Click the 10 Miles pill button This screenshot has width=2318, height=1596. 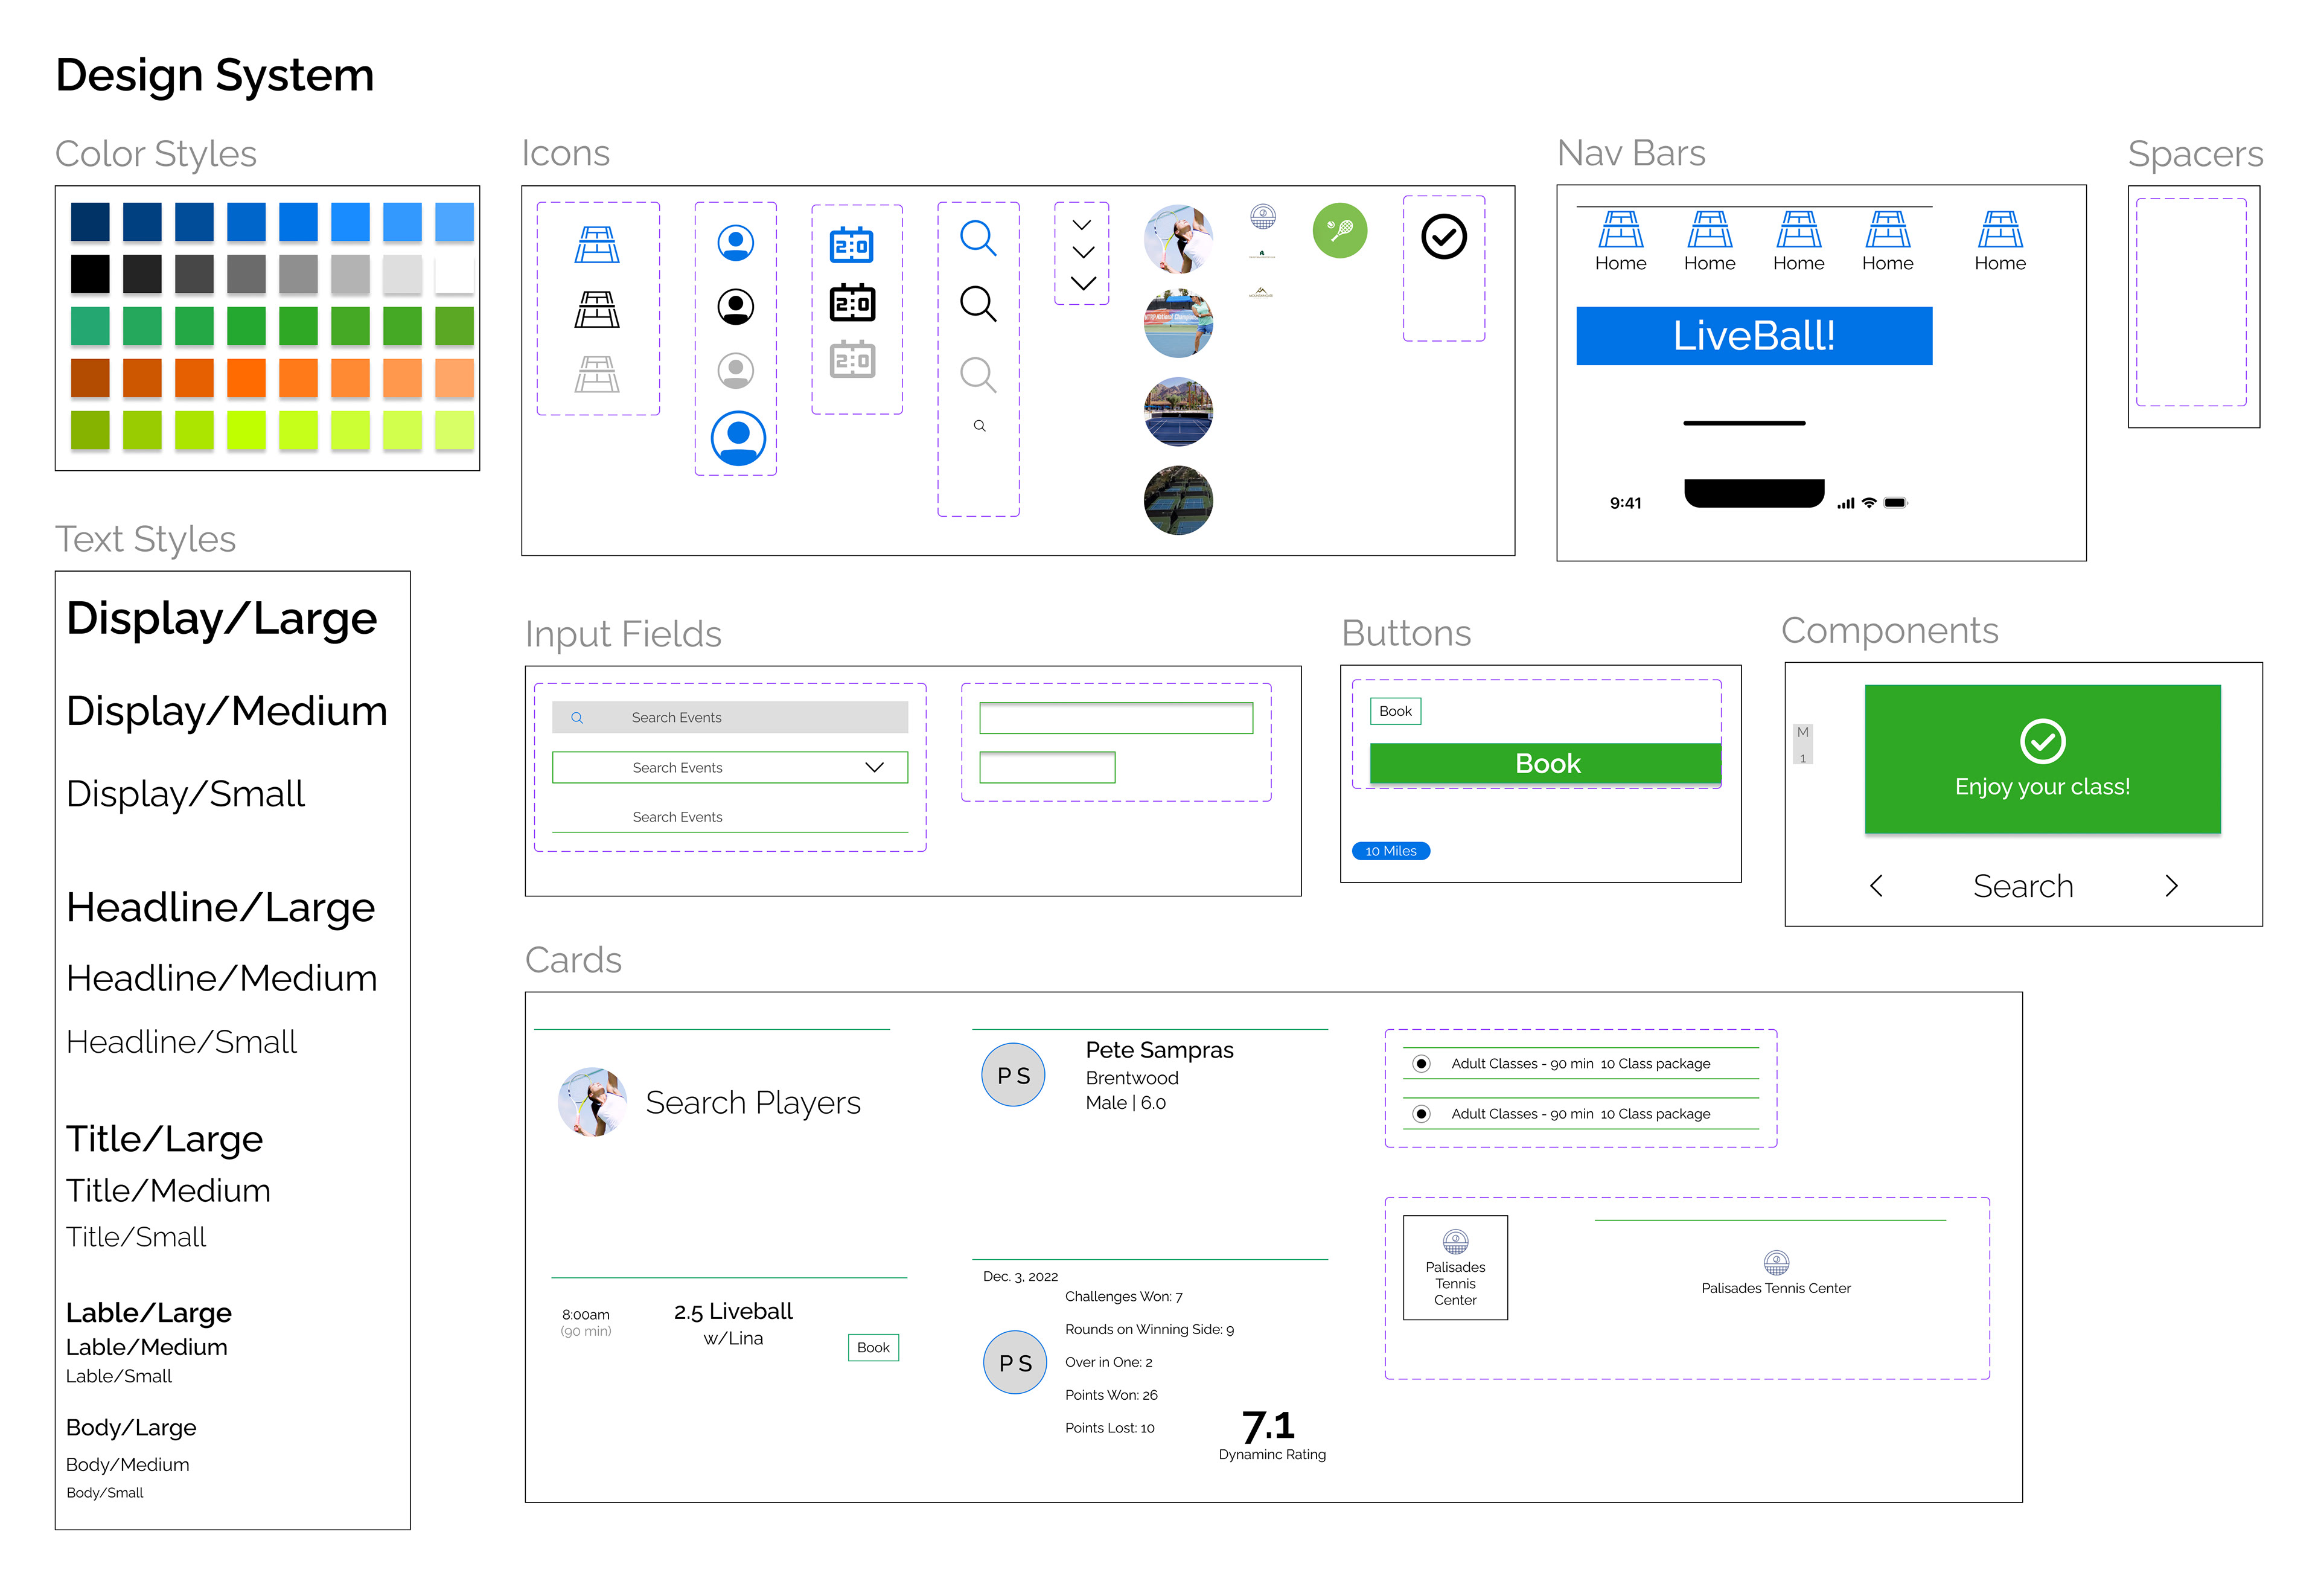point(1390,851)
